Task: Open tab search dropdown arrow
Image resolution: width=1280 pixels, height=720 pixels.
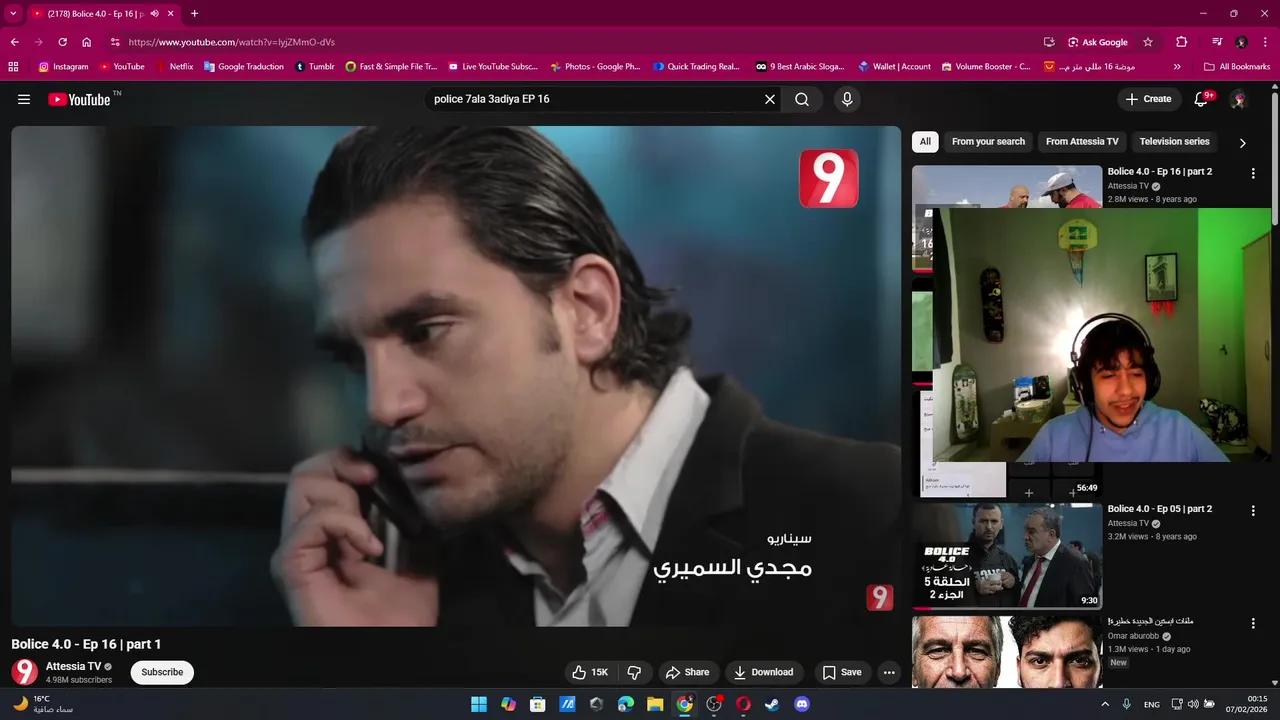Action: pyautogui.click(x=13, y=14)
